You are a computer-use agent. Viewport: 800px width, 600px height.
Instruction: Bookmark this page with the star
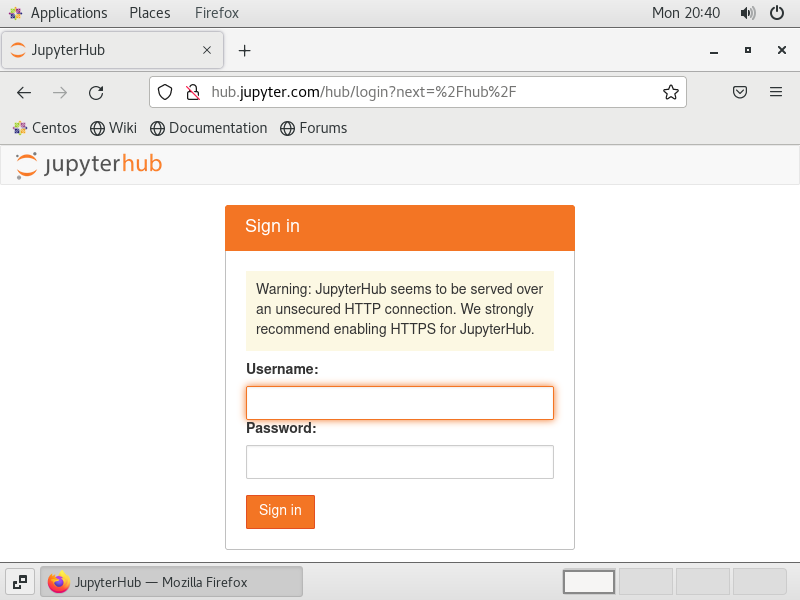tap(670, 92)
